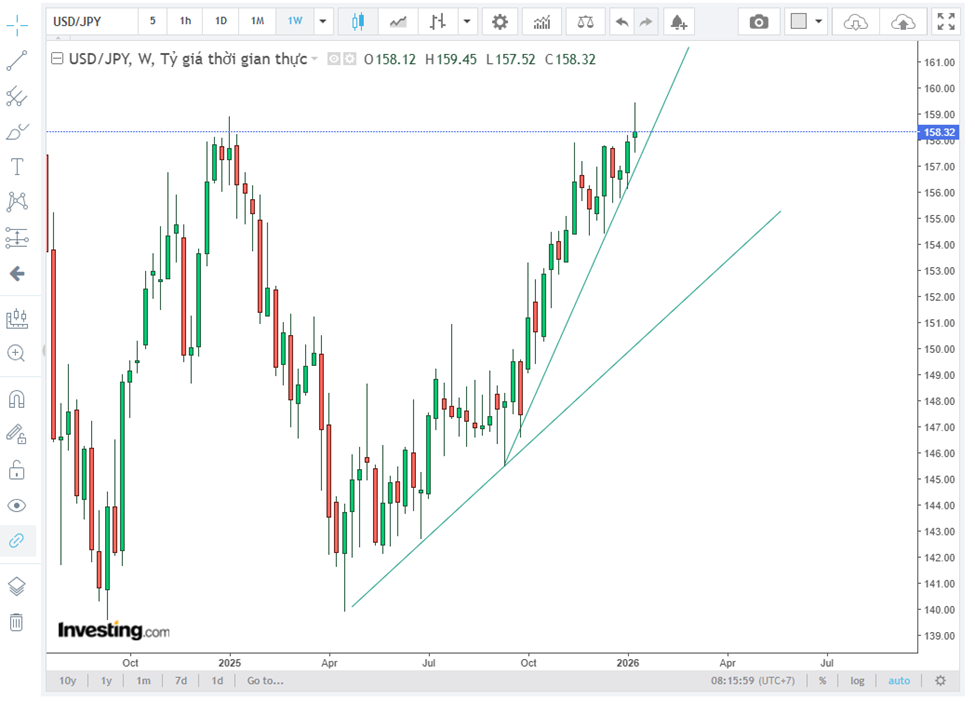Screen dimensions: 975x701
Task: Set the range to 1y
Action: pos(106,680)
